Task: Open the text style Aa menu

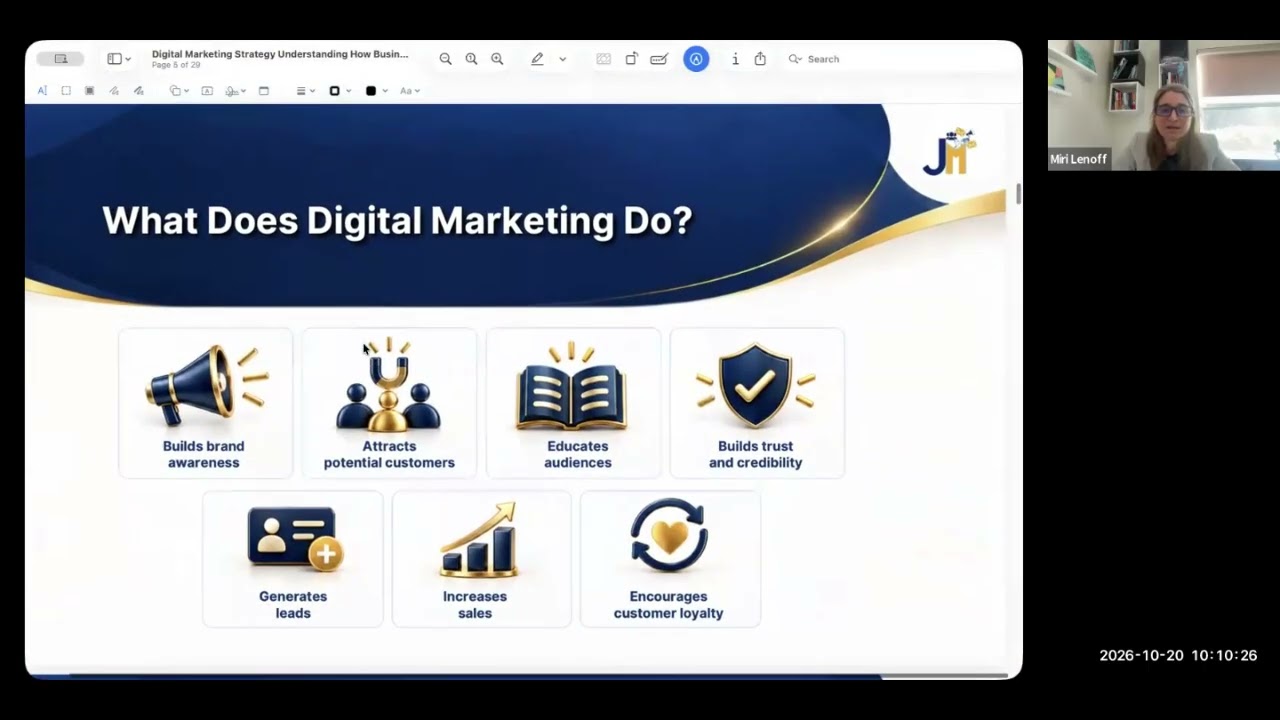Action: pos(410,91)
